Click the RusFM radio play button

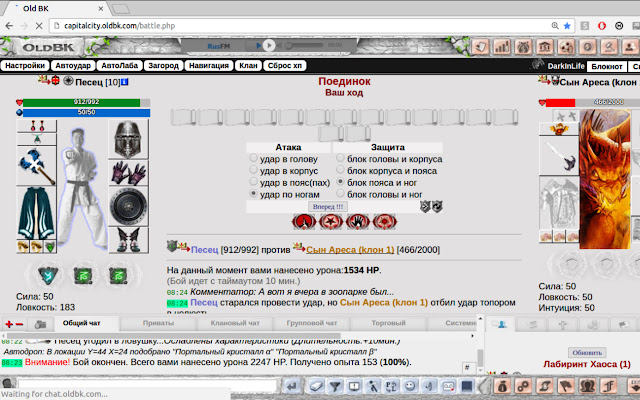(x=268, y=45)
